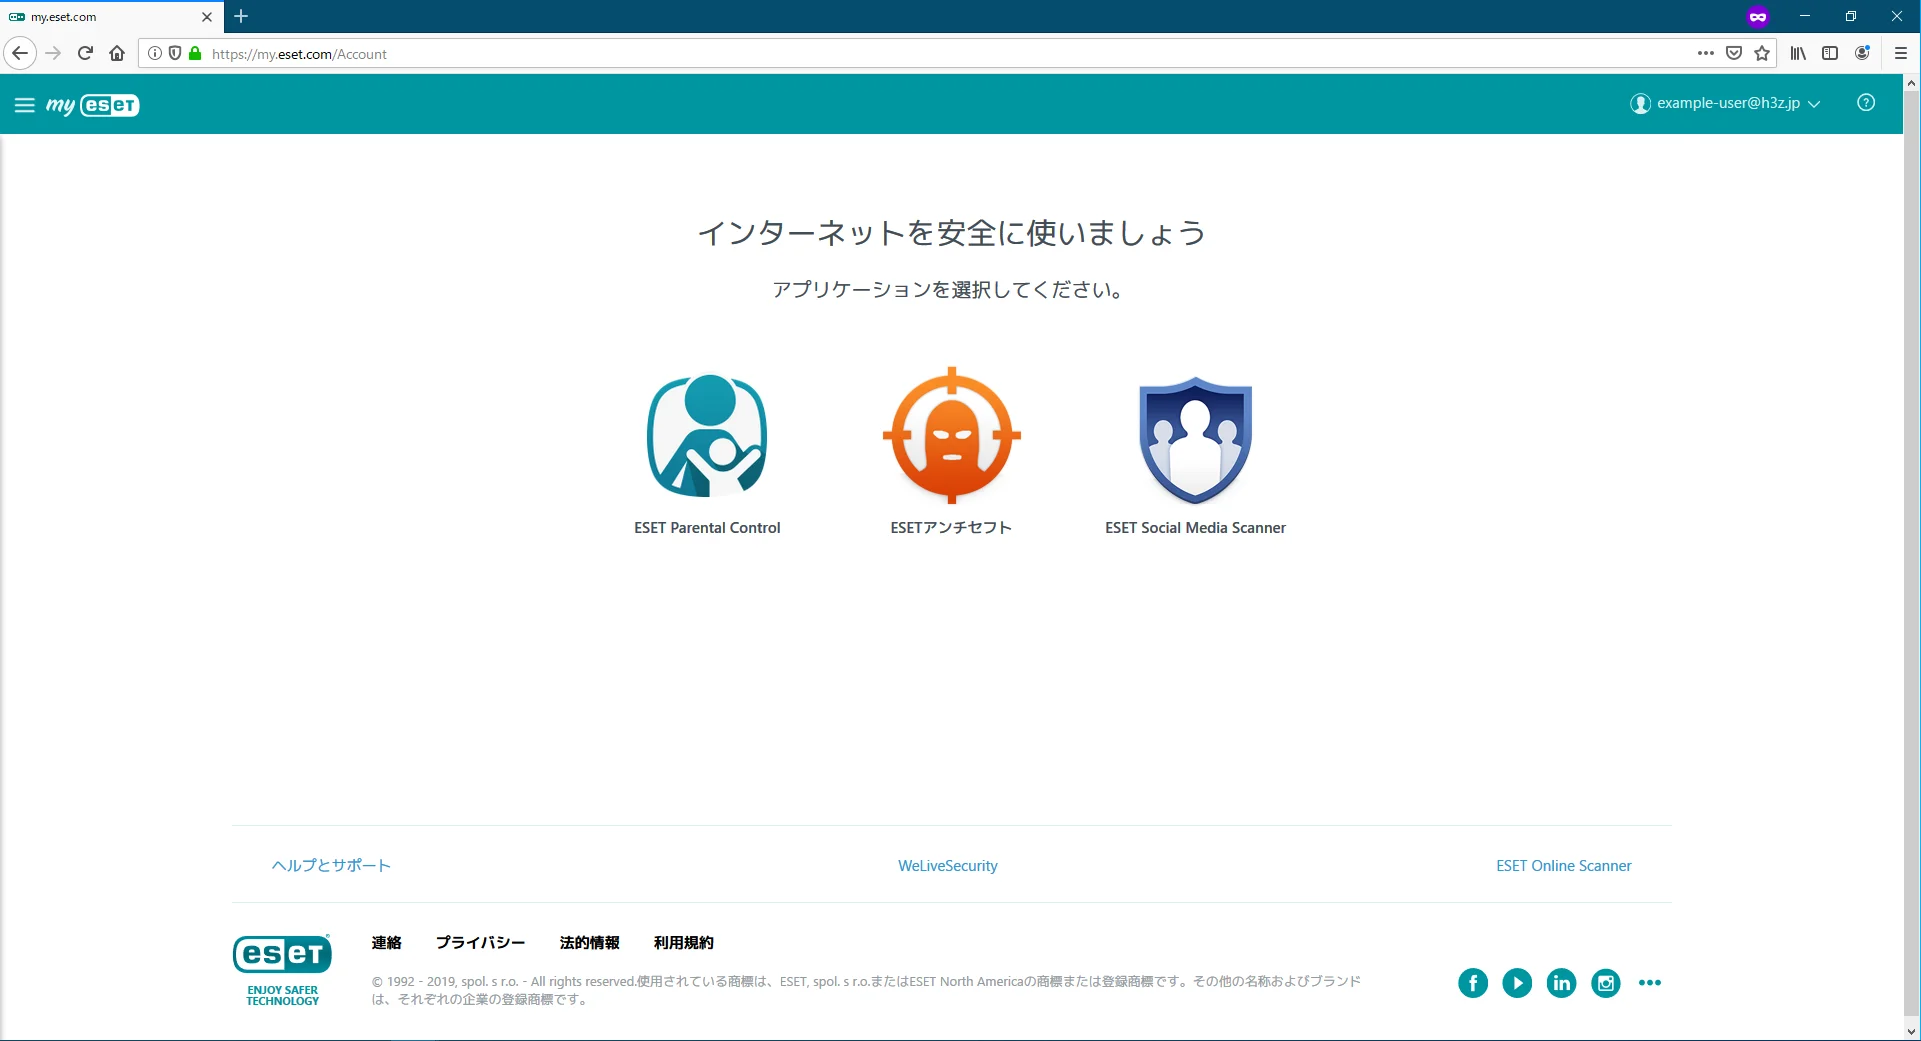Open Firefox page actions three-dot menu
The width and height of the screenshot is (1921, 1041).
(1705, 54)
